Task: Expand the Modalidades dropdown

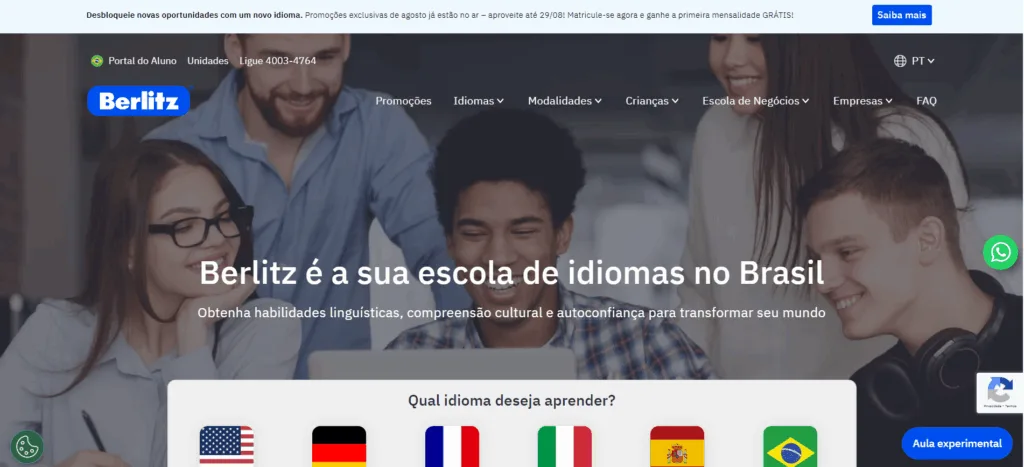Action: [x=565, y=101]
